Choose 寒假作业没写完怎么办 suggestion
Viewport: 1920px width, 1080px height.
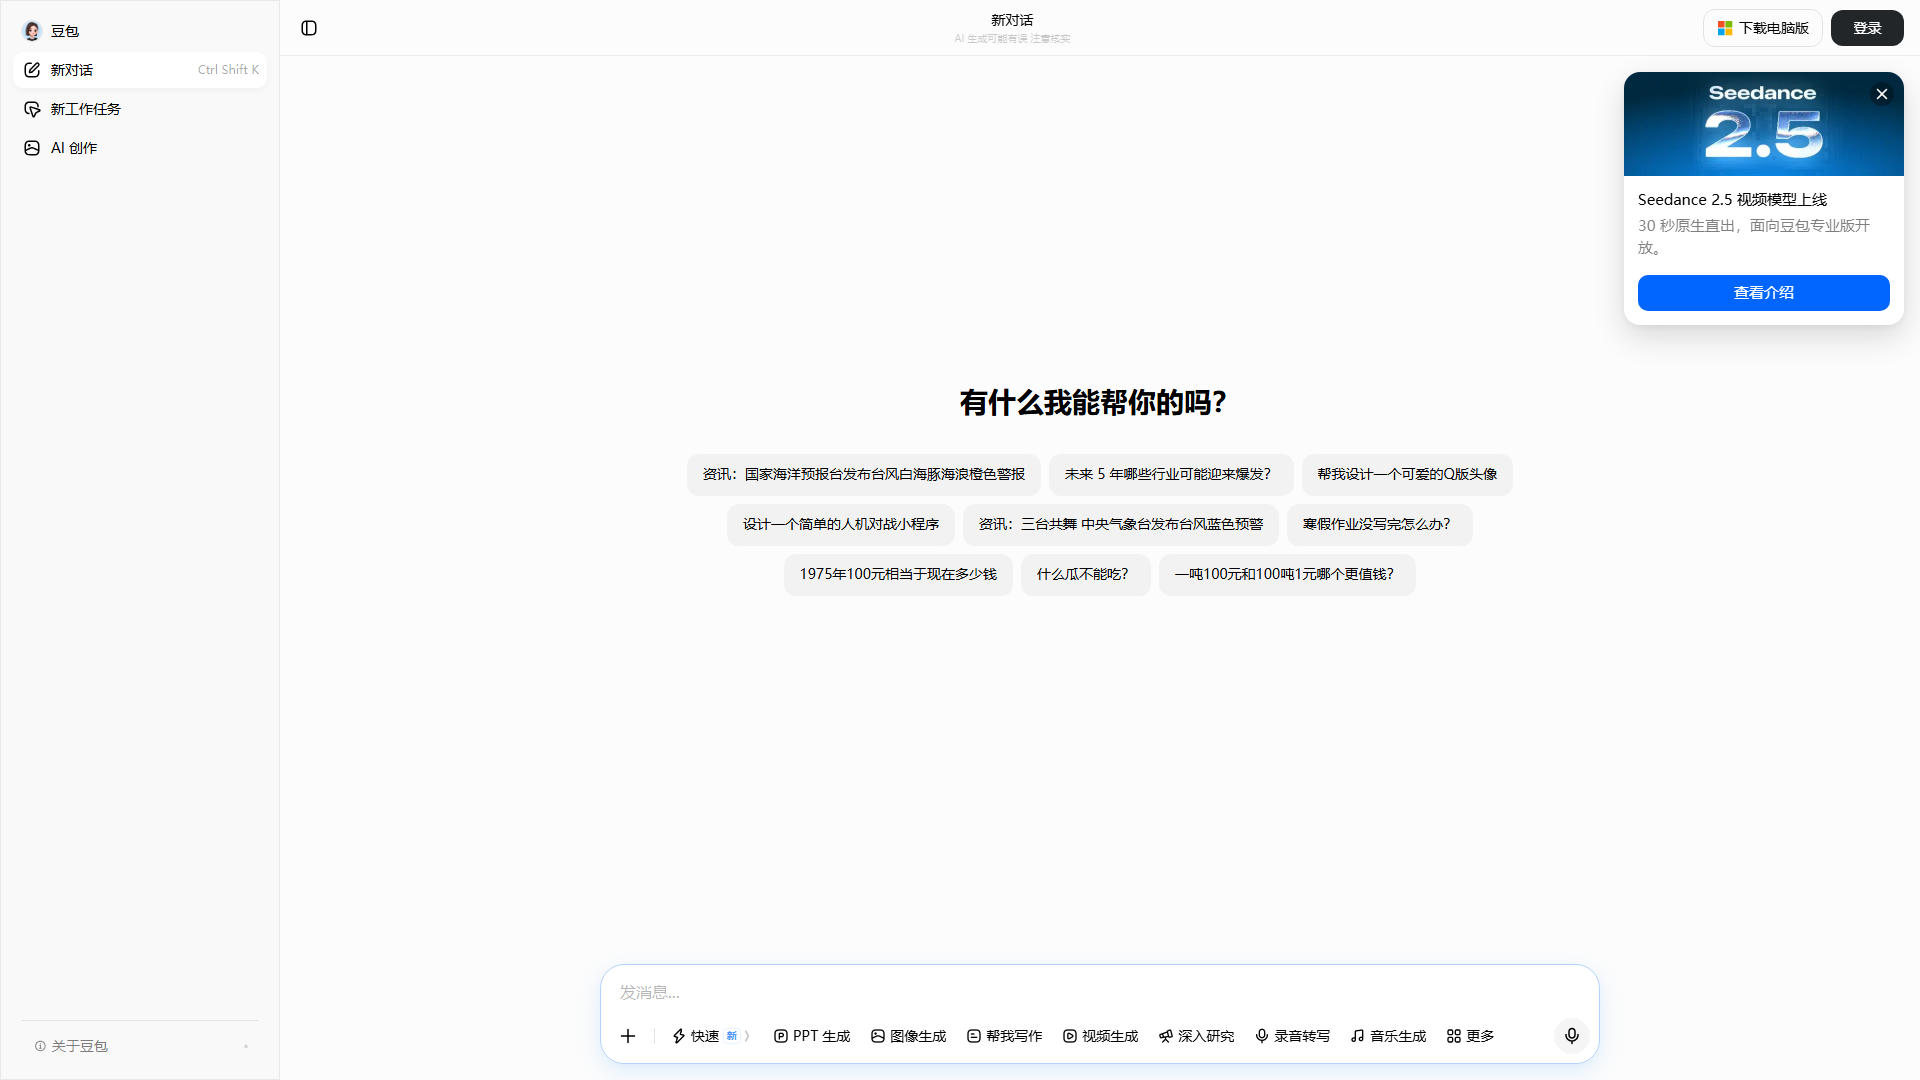coord(1380,525)
